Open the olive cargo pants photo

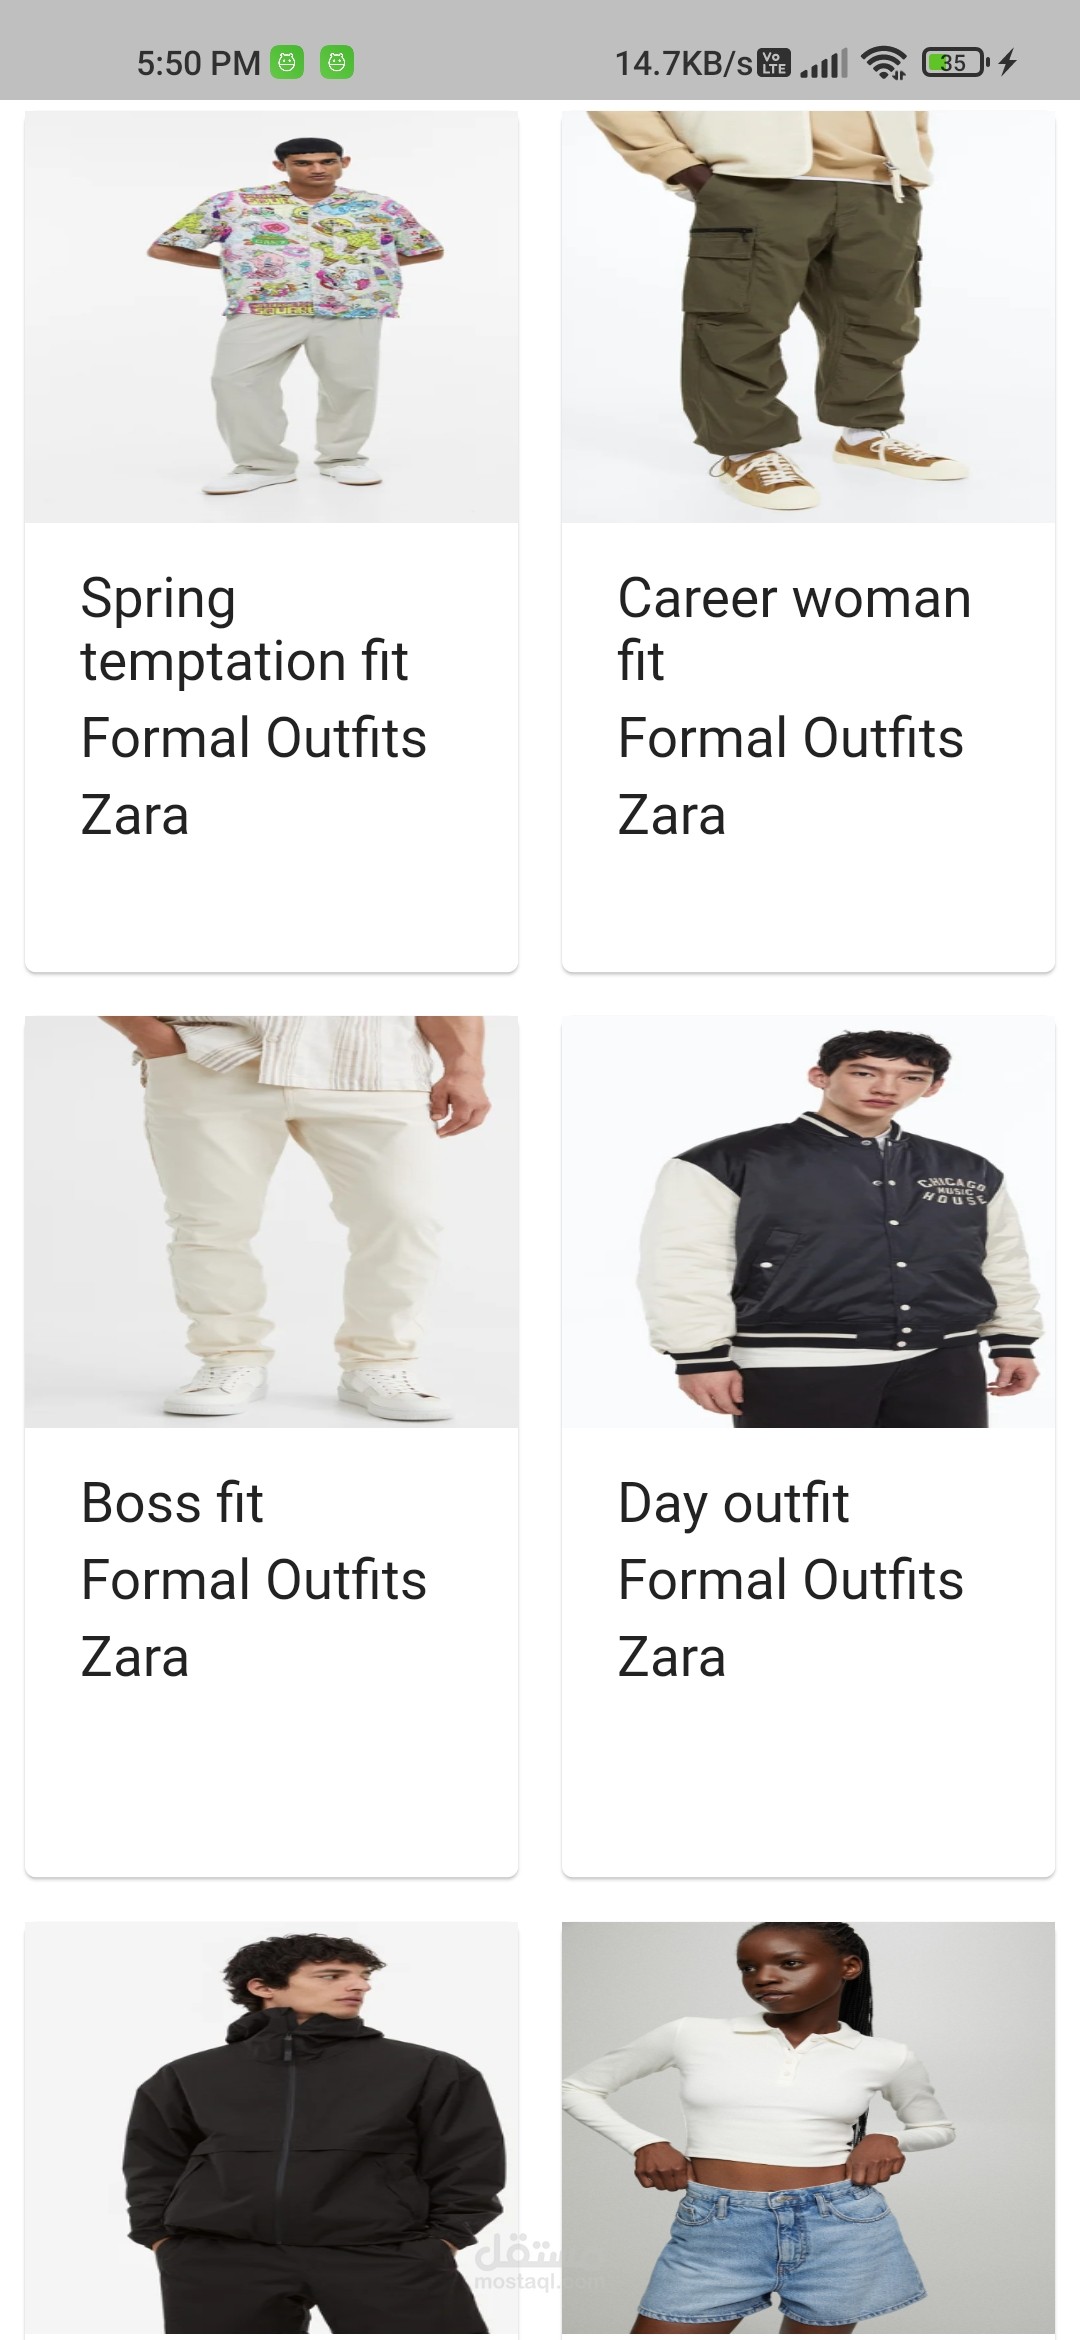click(x=808, y=317)
